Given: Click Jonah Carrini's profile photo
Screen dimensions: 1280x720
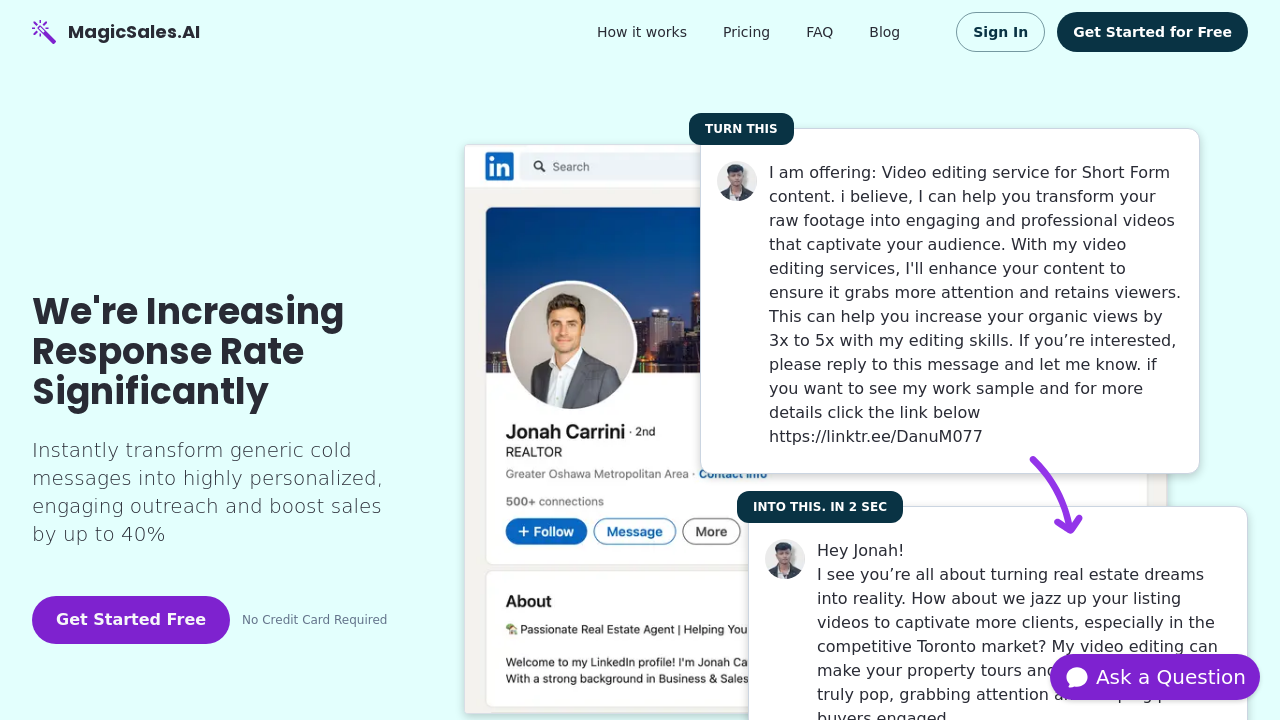Looking at the screenshot, I should (x=571, y=346).
